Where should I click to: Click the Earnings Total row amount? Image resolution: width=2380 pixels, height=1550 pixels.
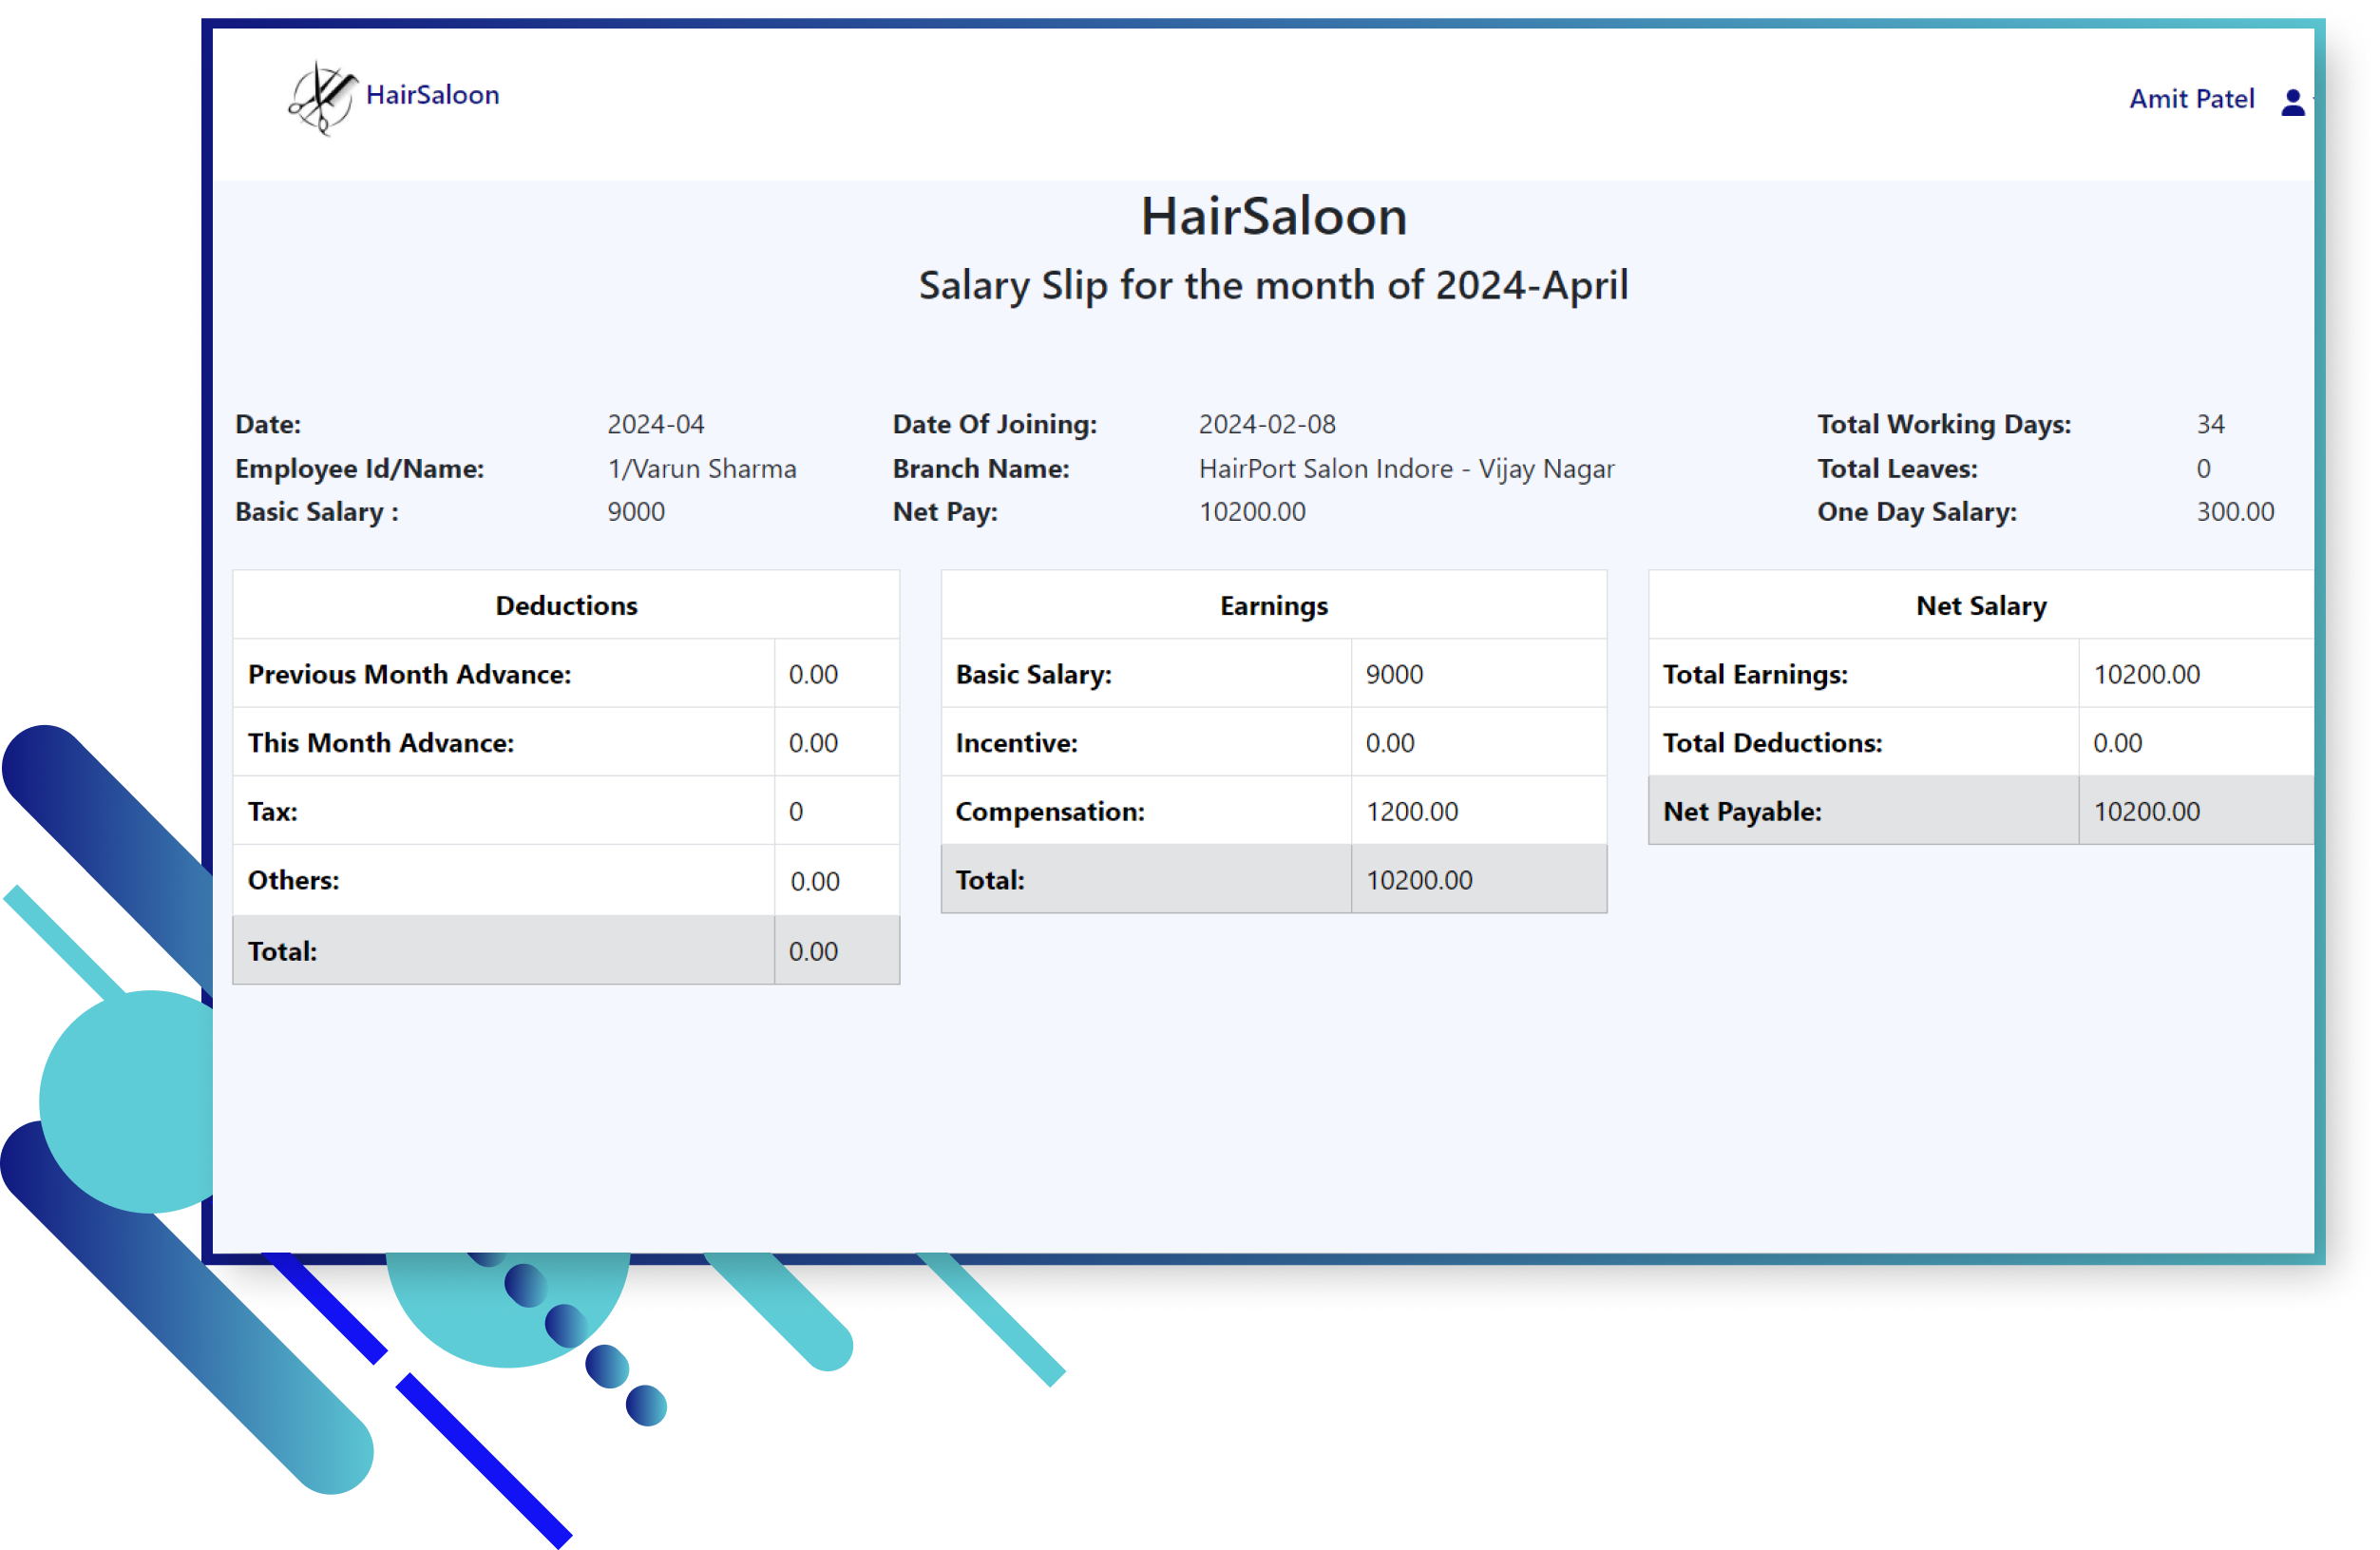tap(1418, 880)
